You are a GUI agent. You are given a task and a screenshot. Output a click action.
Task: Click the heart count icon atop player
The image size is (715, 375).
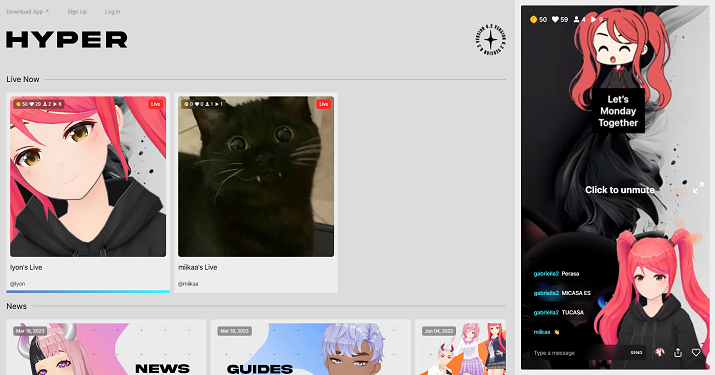(x=555, y=19)
